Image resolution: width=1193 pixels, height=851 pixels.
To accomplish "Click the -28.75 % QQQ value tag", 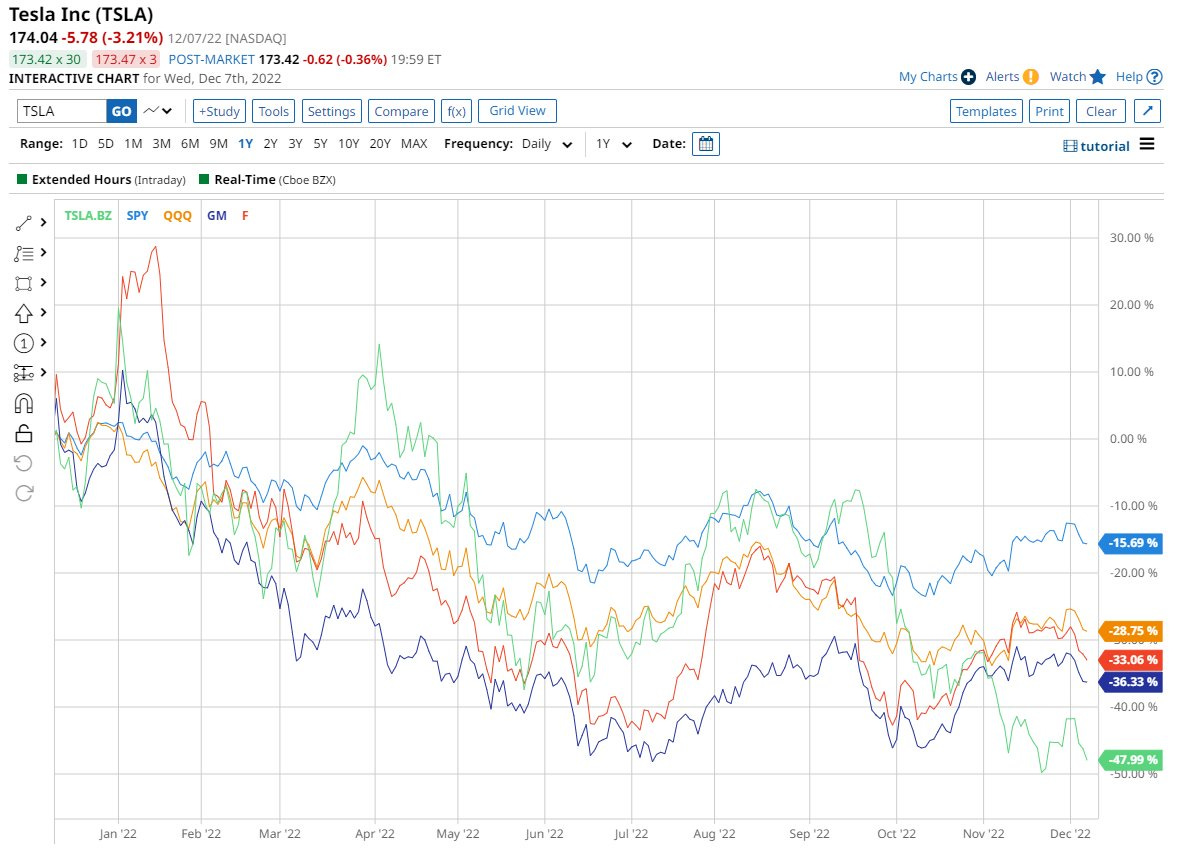I will (x=1132, y=630).
